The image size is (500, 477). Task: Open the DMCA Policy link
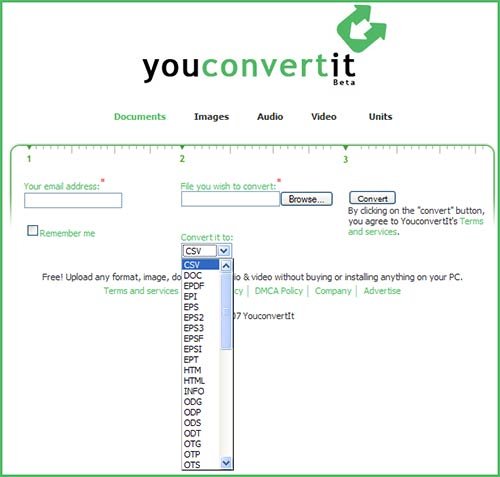279,291
